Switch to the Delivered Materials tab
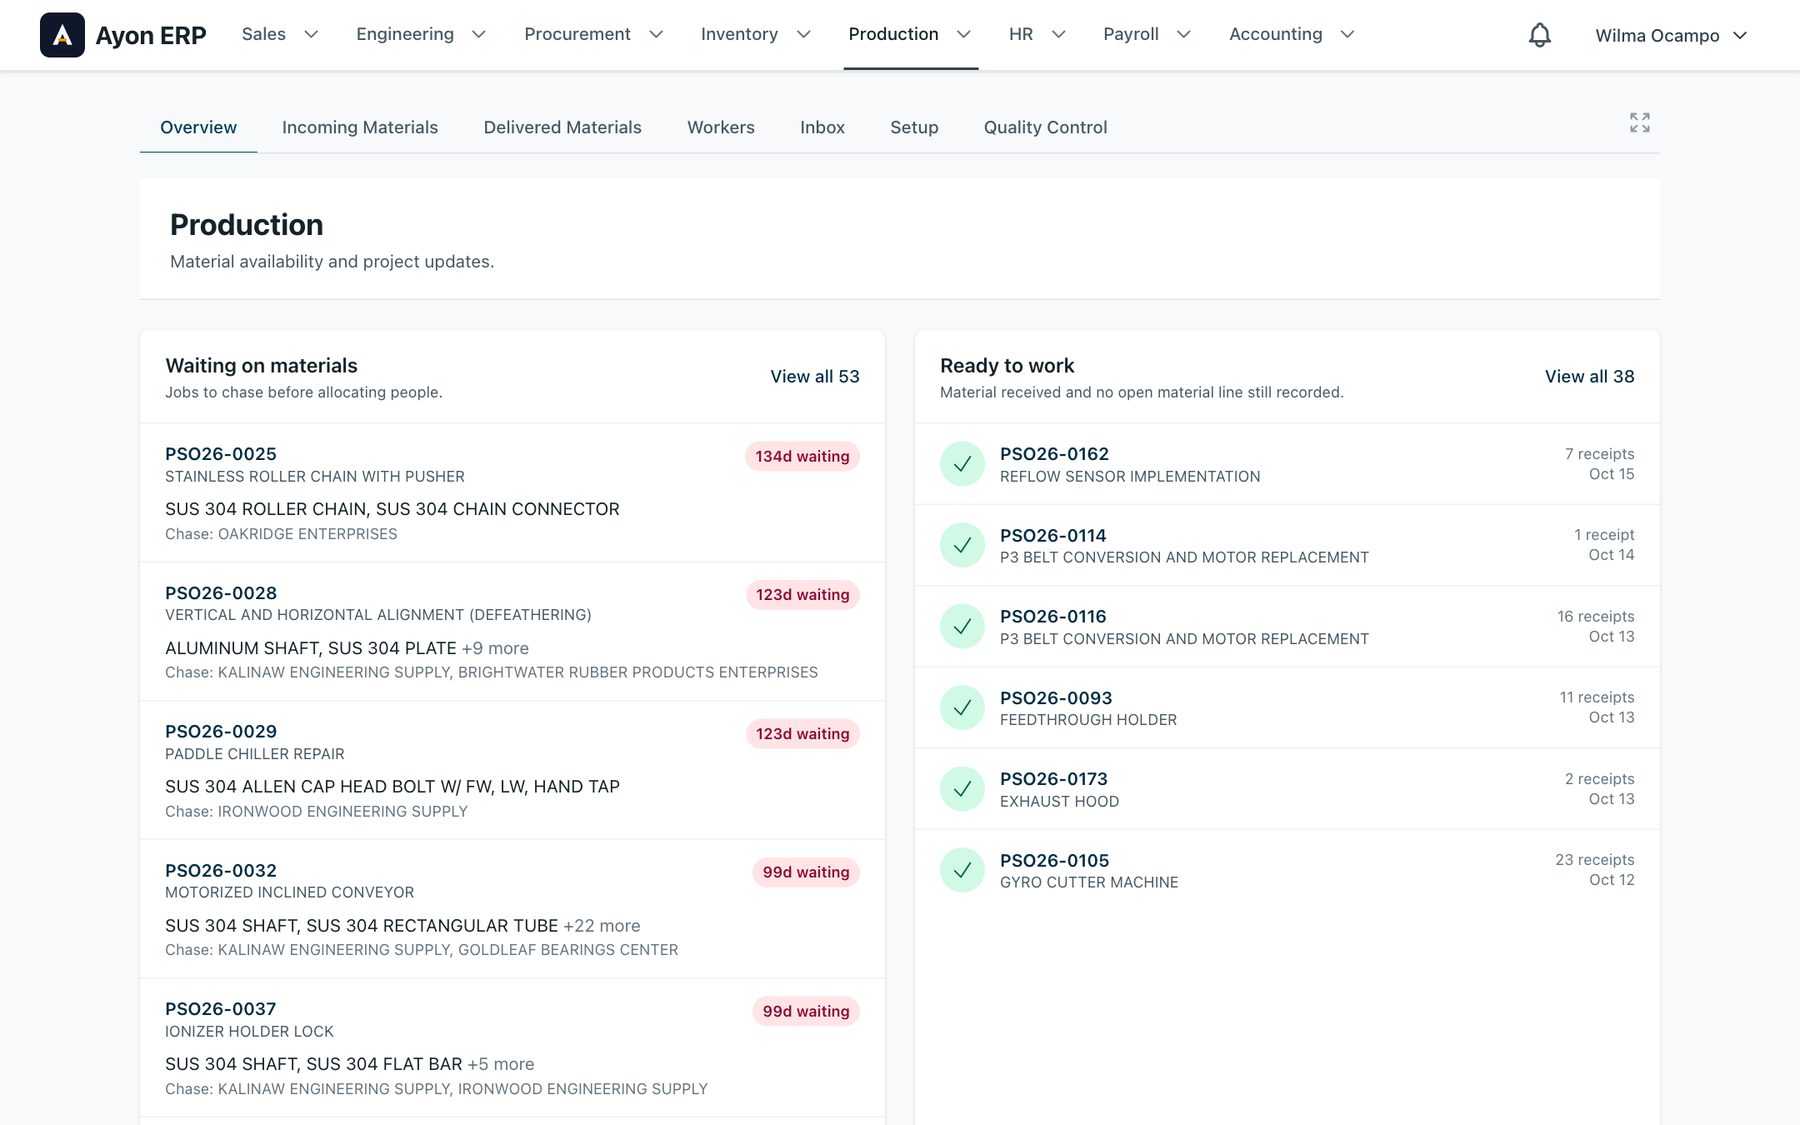Image resolution: width=1800 pixels, height=1125 pixels. pos(563,127)
